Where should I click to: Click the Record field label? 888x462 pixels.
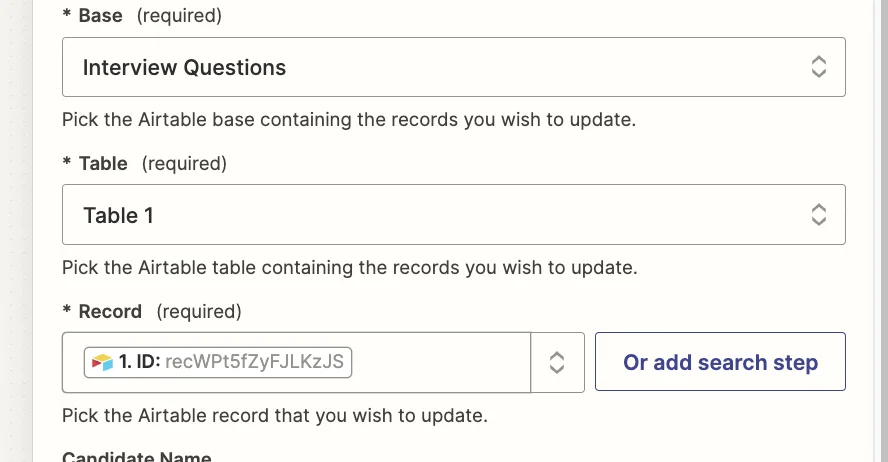[x=110, y=311]
